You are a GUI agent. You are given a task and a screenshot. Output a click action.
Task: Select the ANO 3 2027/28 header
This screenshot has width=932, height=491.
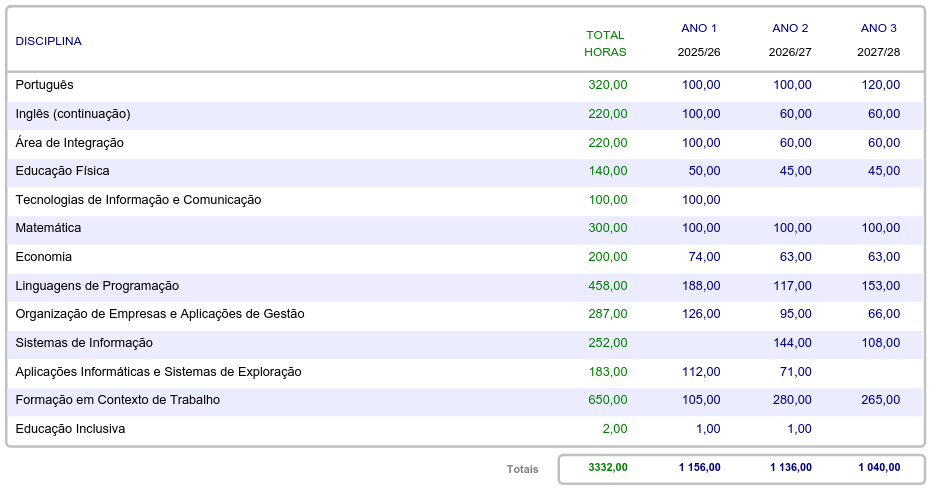(878, 40)
